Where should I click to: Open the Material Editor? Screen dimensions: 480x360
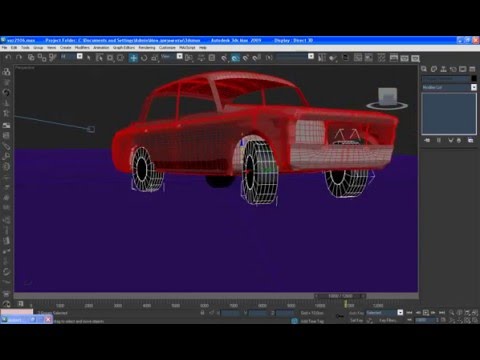(x=381, y=58)
